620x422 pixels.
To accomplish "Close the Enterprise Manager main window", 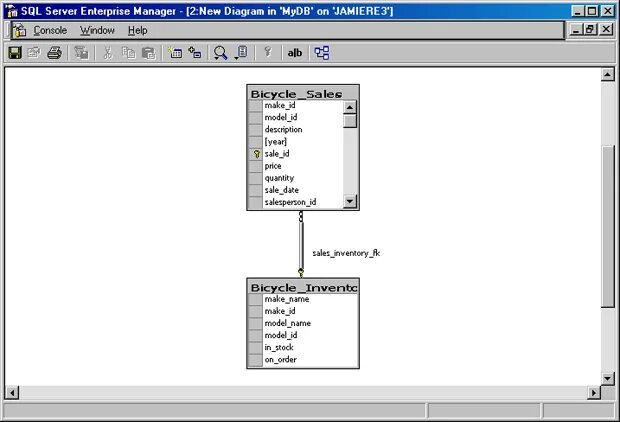I will [x=607, y=11].
